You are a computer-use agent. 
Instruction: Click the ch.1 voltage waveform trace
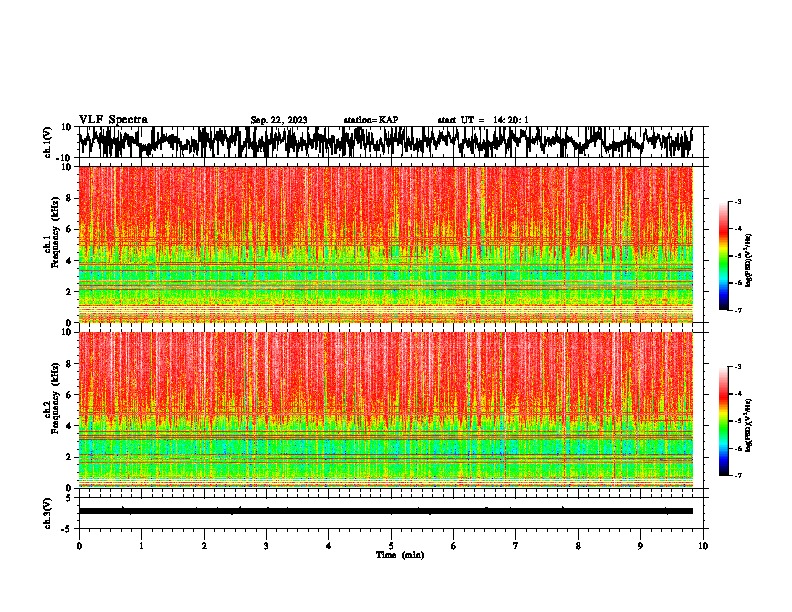click(385, 141)
